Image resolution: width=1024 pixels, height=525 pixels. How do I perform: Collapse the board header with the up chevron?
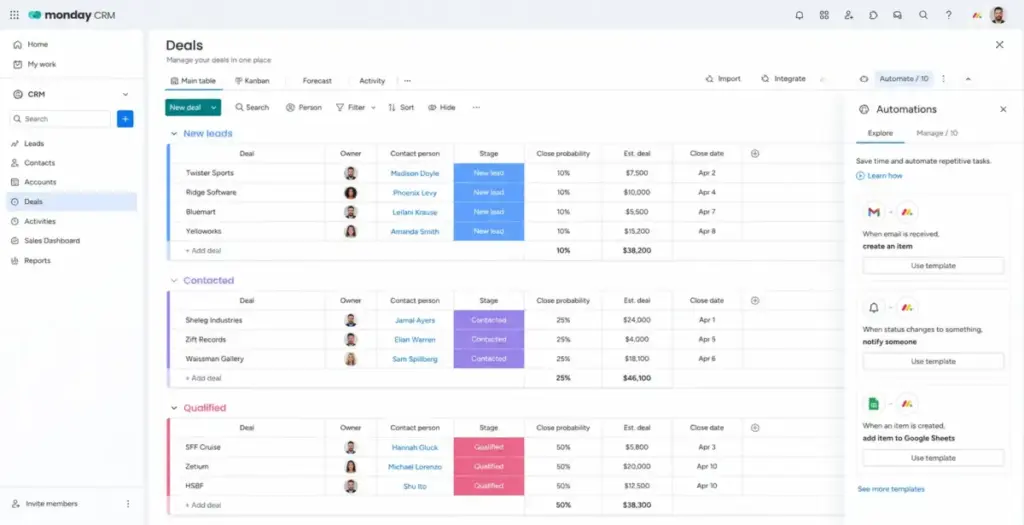click(968, 78)
